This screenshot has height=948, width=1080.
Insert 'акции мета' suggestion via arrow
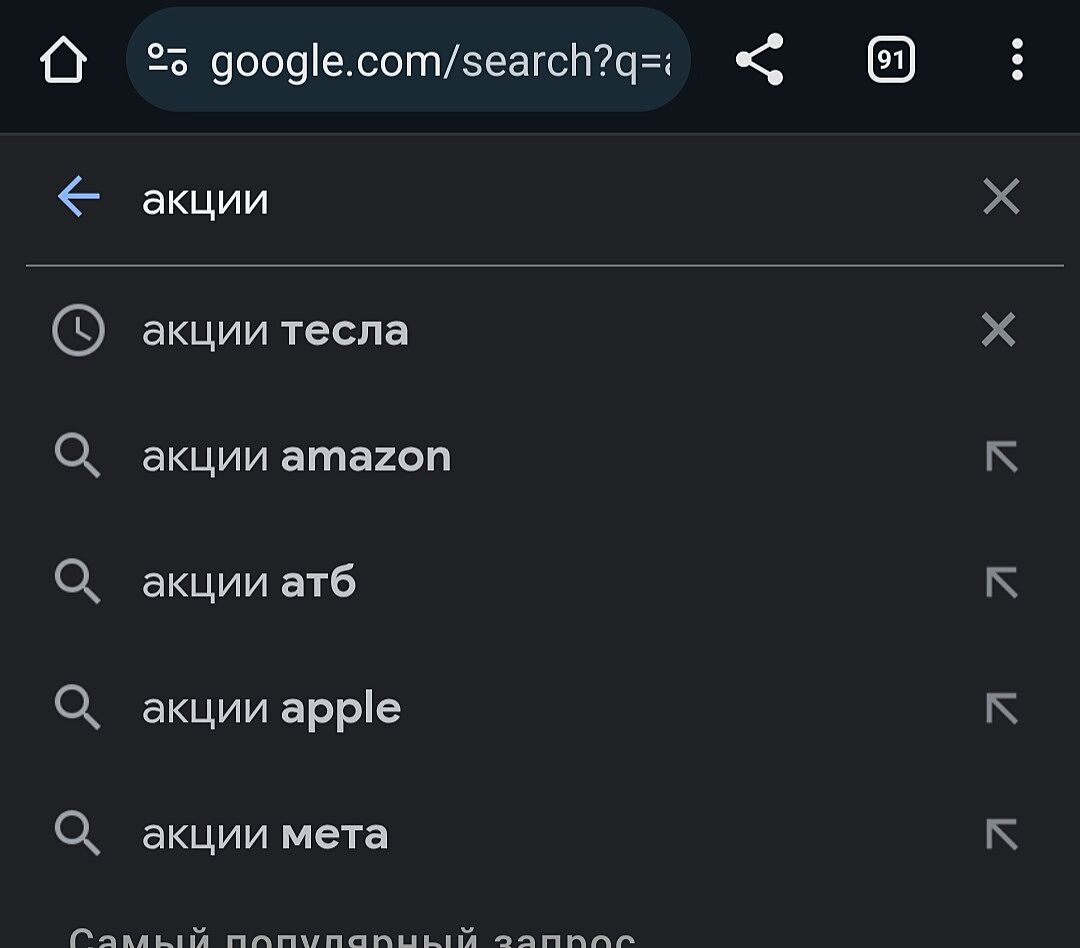(1001, 835)
